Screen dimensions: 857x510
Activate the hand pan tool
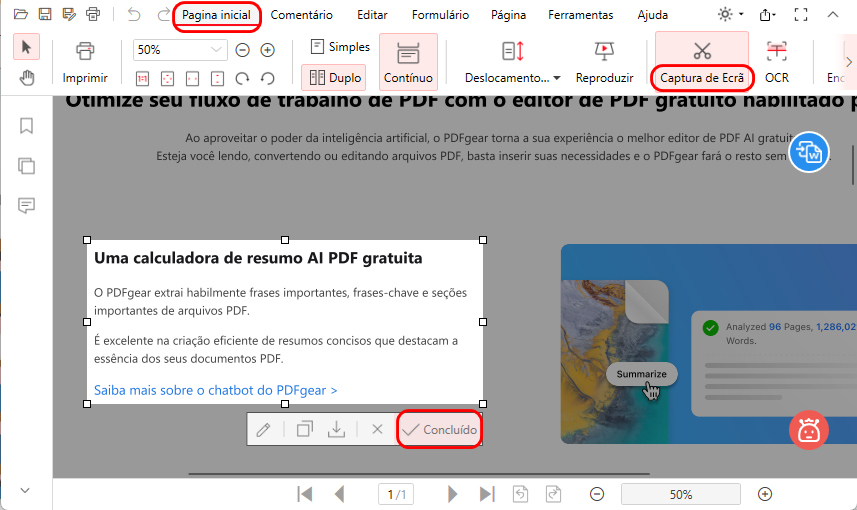point(26,78)
